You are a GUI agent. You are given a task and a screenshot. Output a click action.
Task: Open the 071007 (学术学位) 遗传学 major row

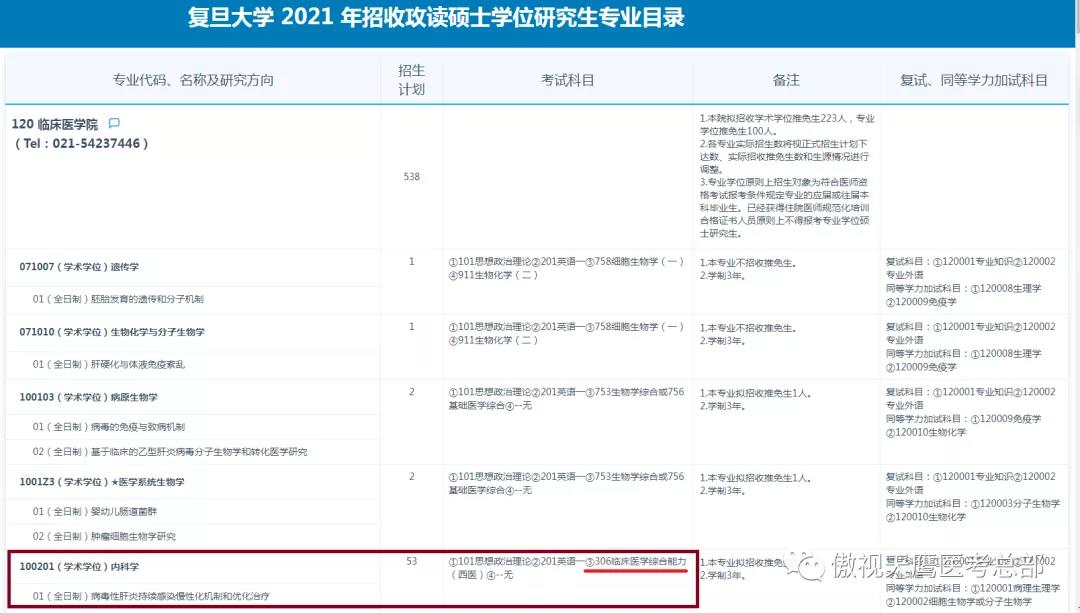pyautogui.click(x=79, y=267)
